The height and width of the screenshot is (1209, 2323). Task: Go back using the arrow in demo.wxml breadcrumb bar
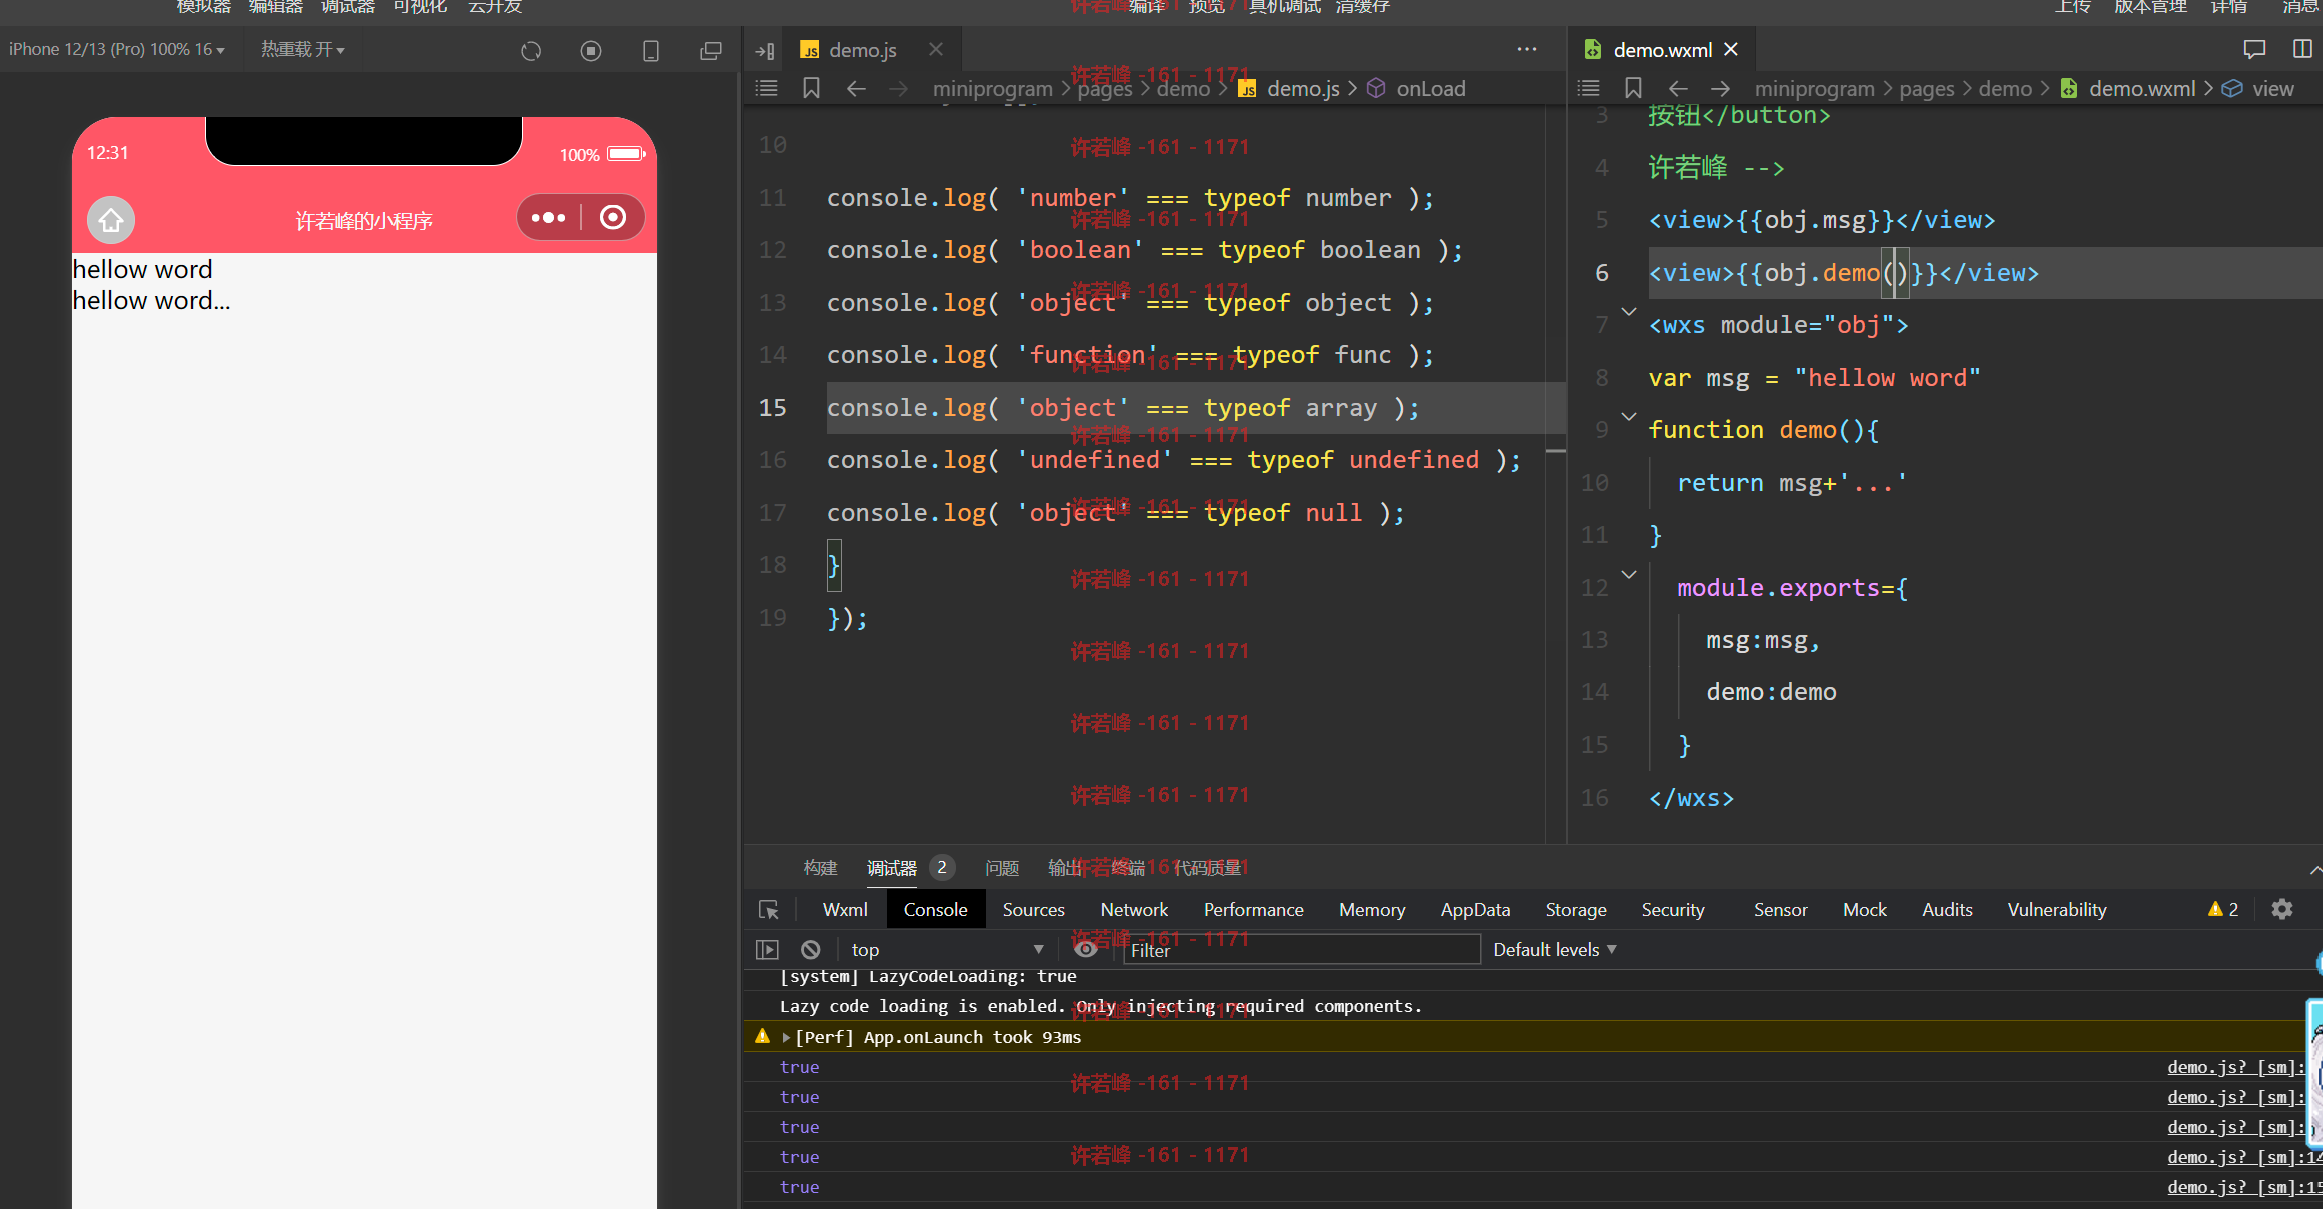(x=1678, y=88)
